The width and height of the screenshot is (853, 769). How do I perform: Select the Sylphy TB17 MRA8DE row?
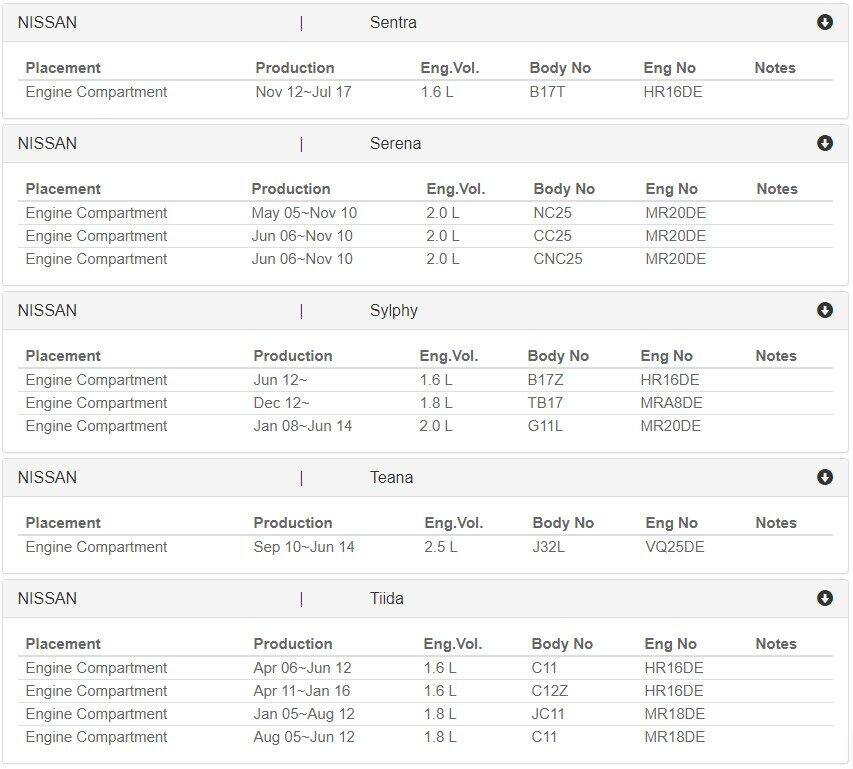point(425,403)
